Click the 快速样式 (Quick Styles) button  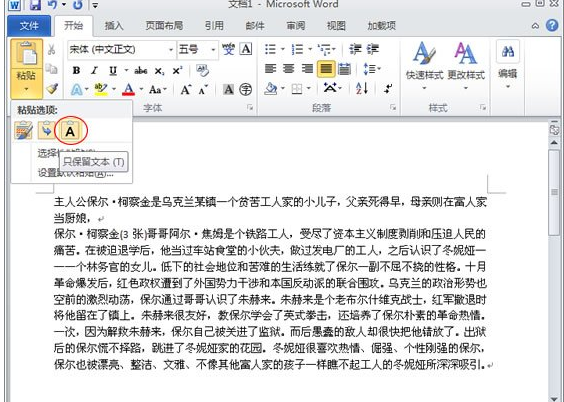point(424,67)
